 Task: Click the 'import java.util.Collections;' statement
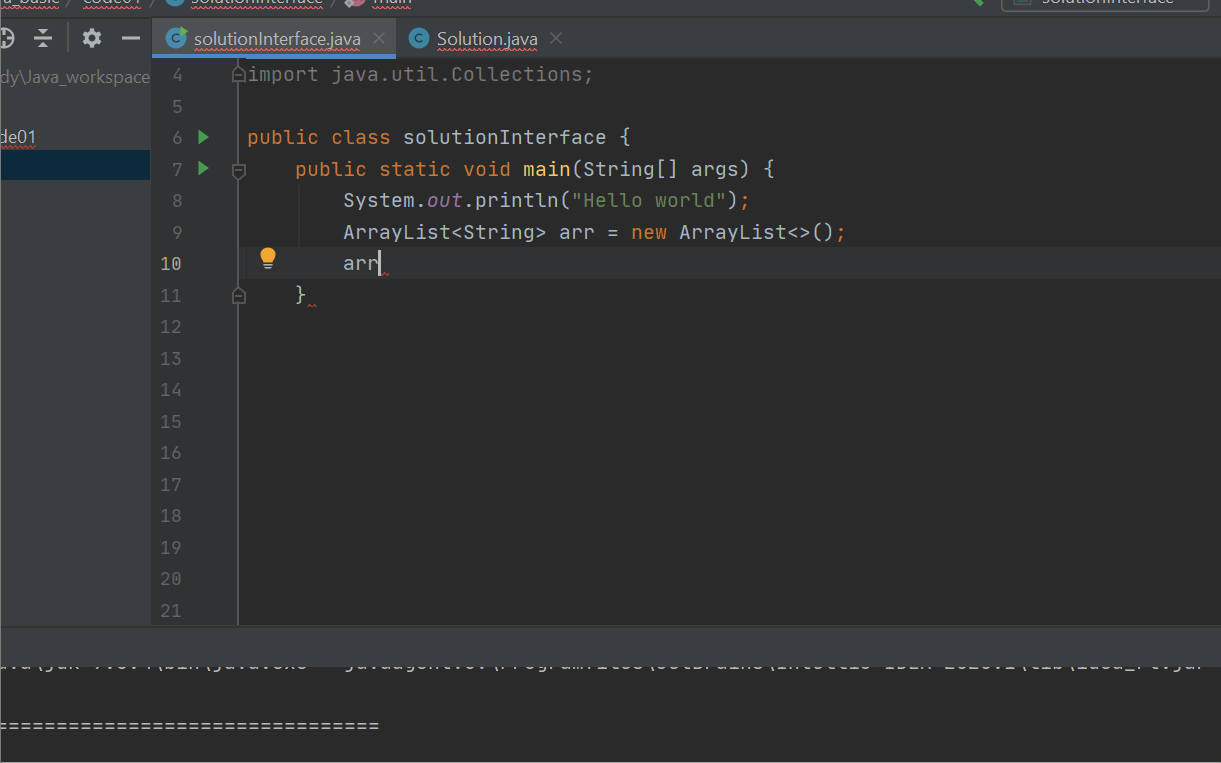420,74
